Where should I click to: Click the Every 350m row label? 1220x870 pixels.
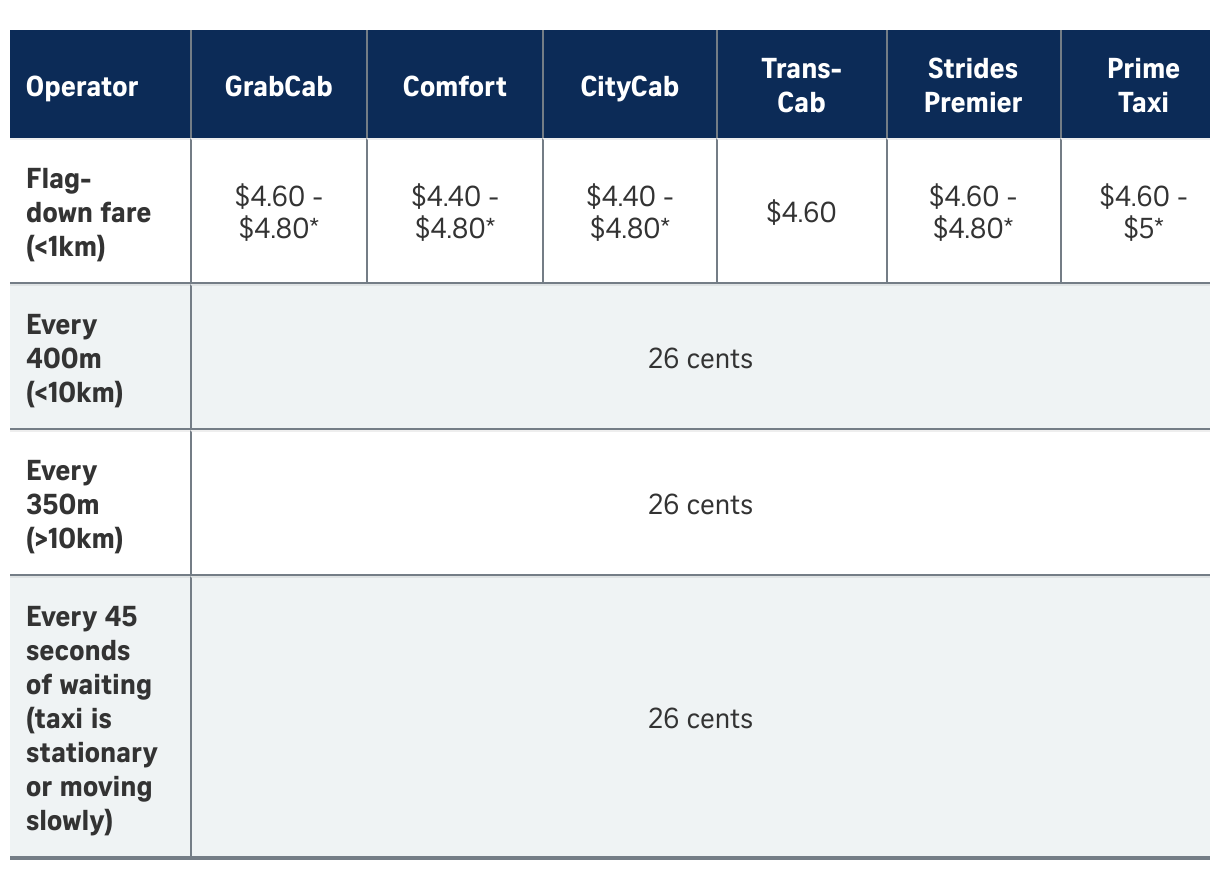74,504
